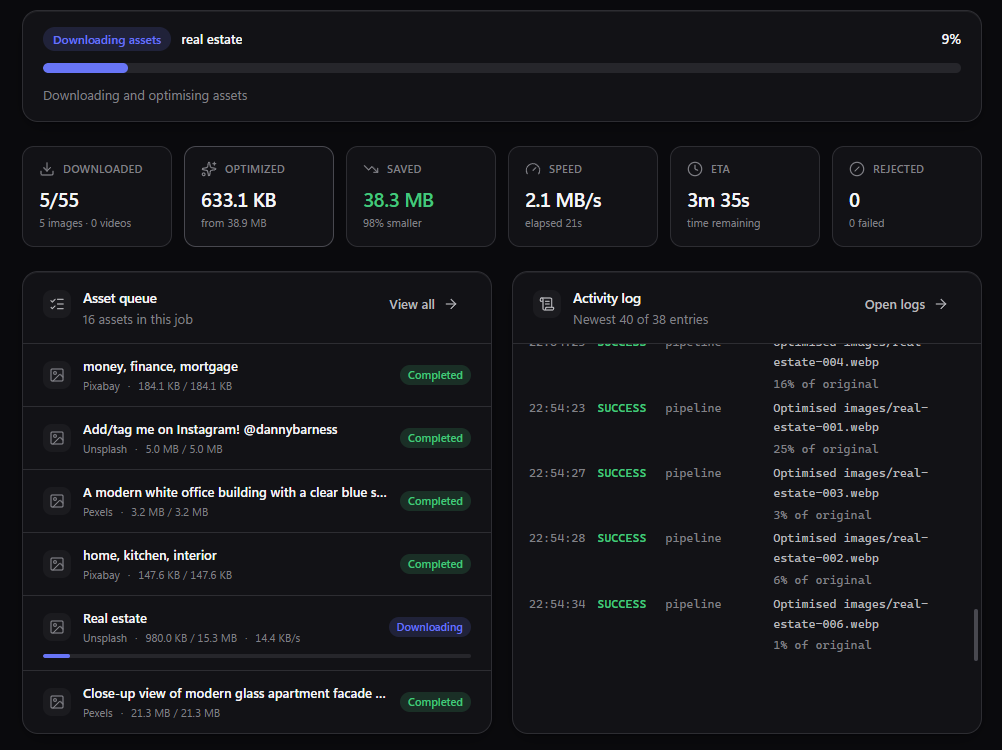Click Completed badge for white office building
1002x750 pixels.
point(435,501)
